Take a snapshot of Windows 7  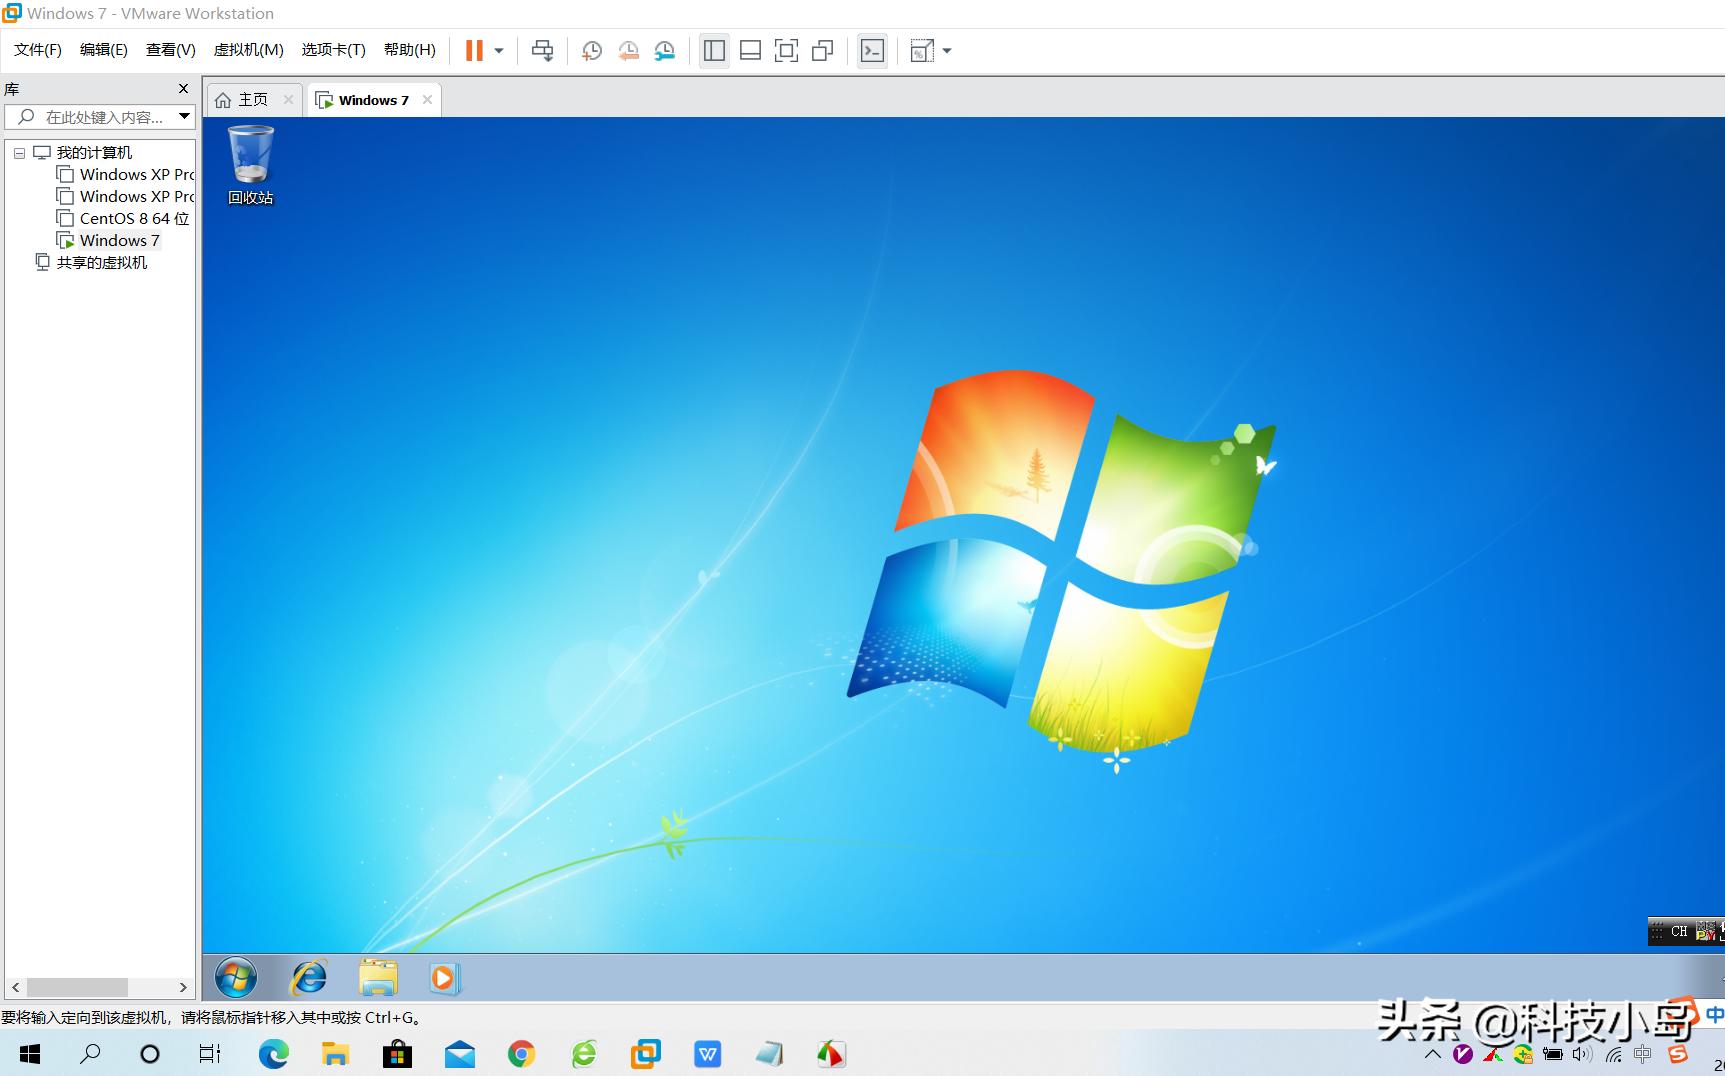pos(591,50)
